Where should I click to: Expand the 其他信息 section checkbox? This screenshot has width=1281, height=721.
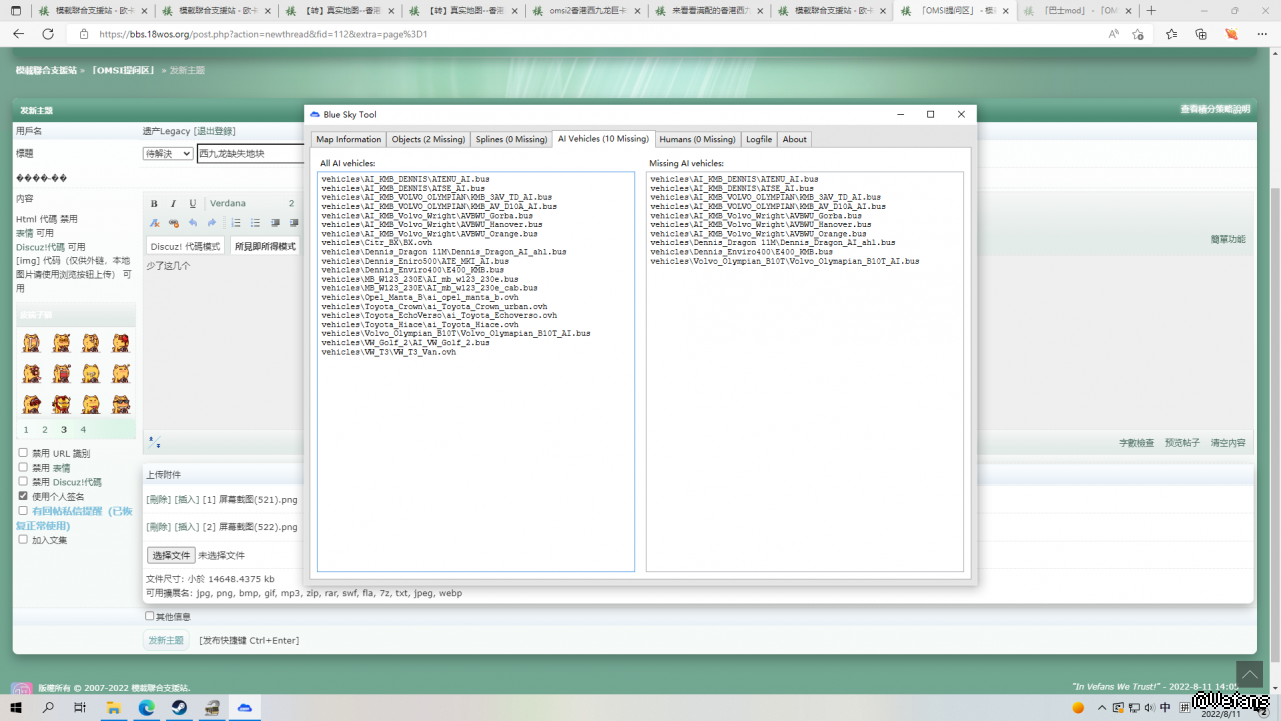[x=150, y=616]
